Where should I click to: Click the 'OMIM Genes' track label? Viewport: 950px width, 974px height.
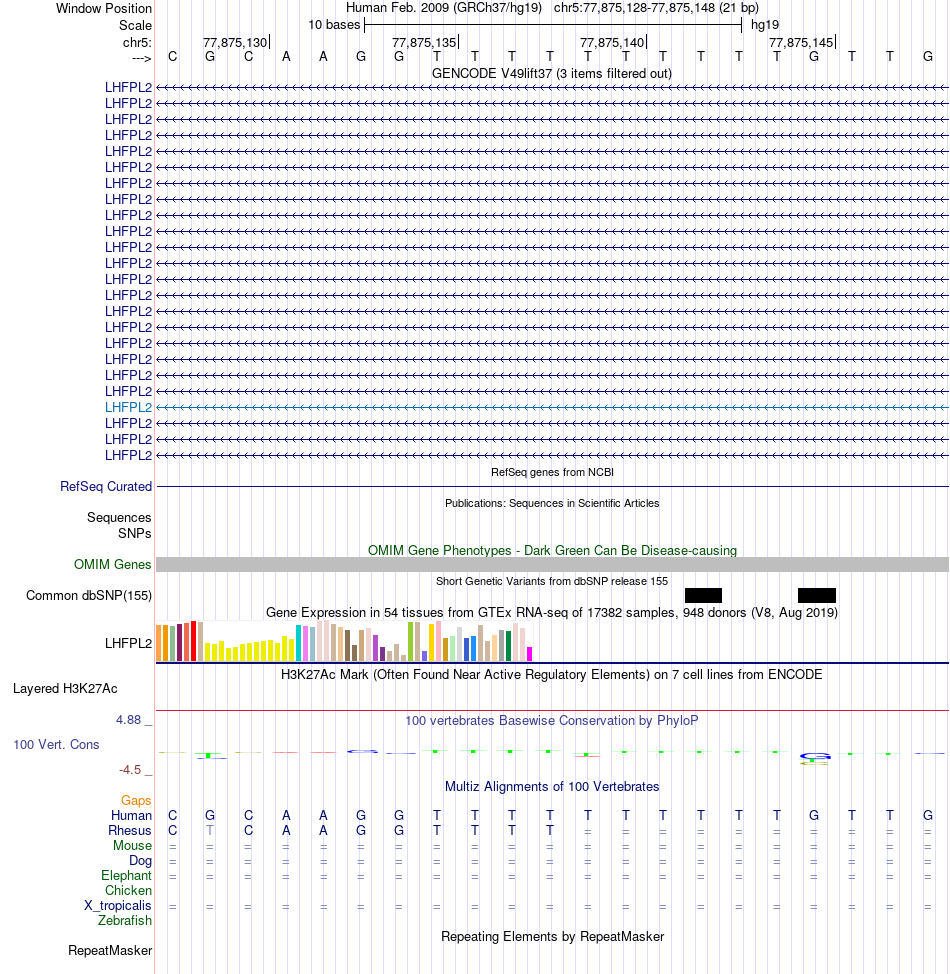[x=112, y=565]
